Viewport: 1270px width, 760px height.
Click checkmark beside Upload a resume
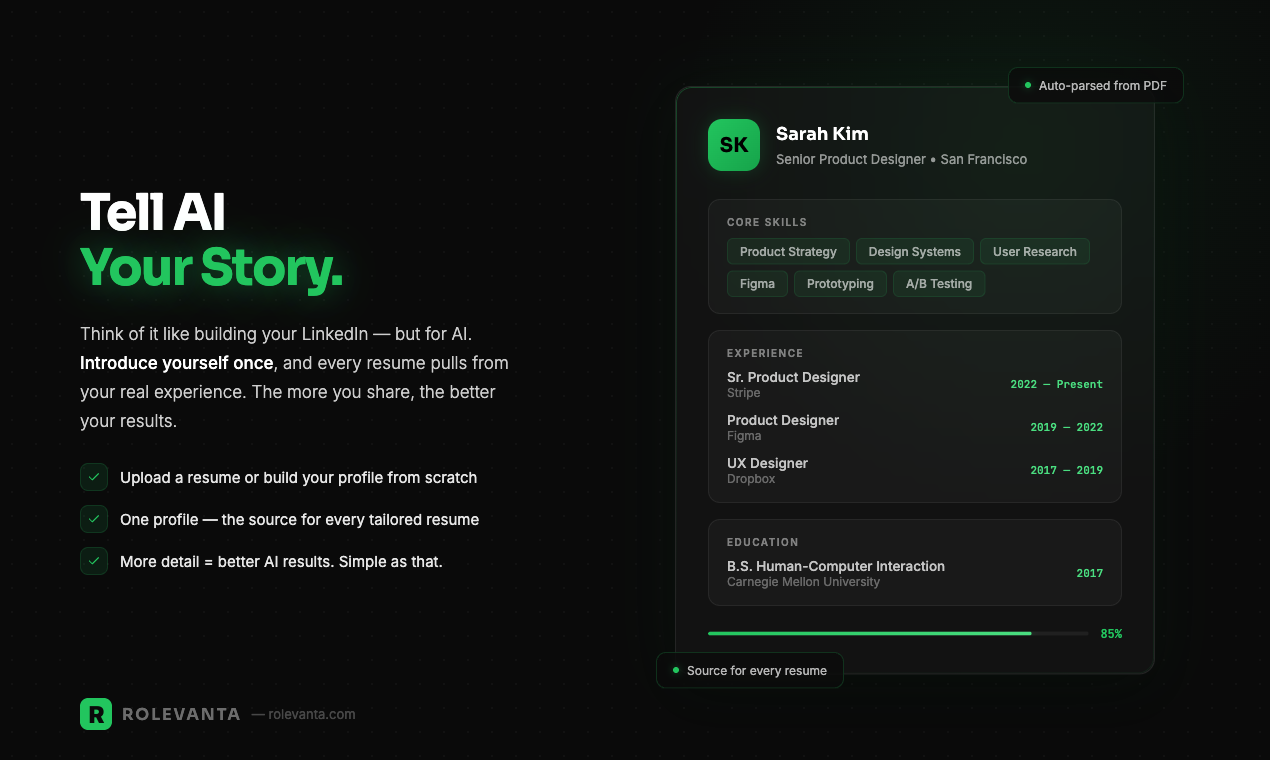(x=94, y=477)
